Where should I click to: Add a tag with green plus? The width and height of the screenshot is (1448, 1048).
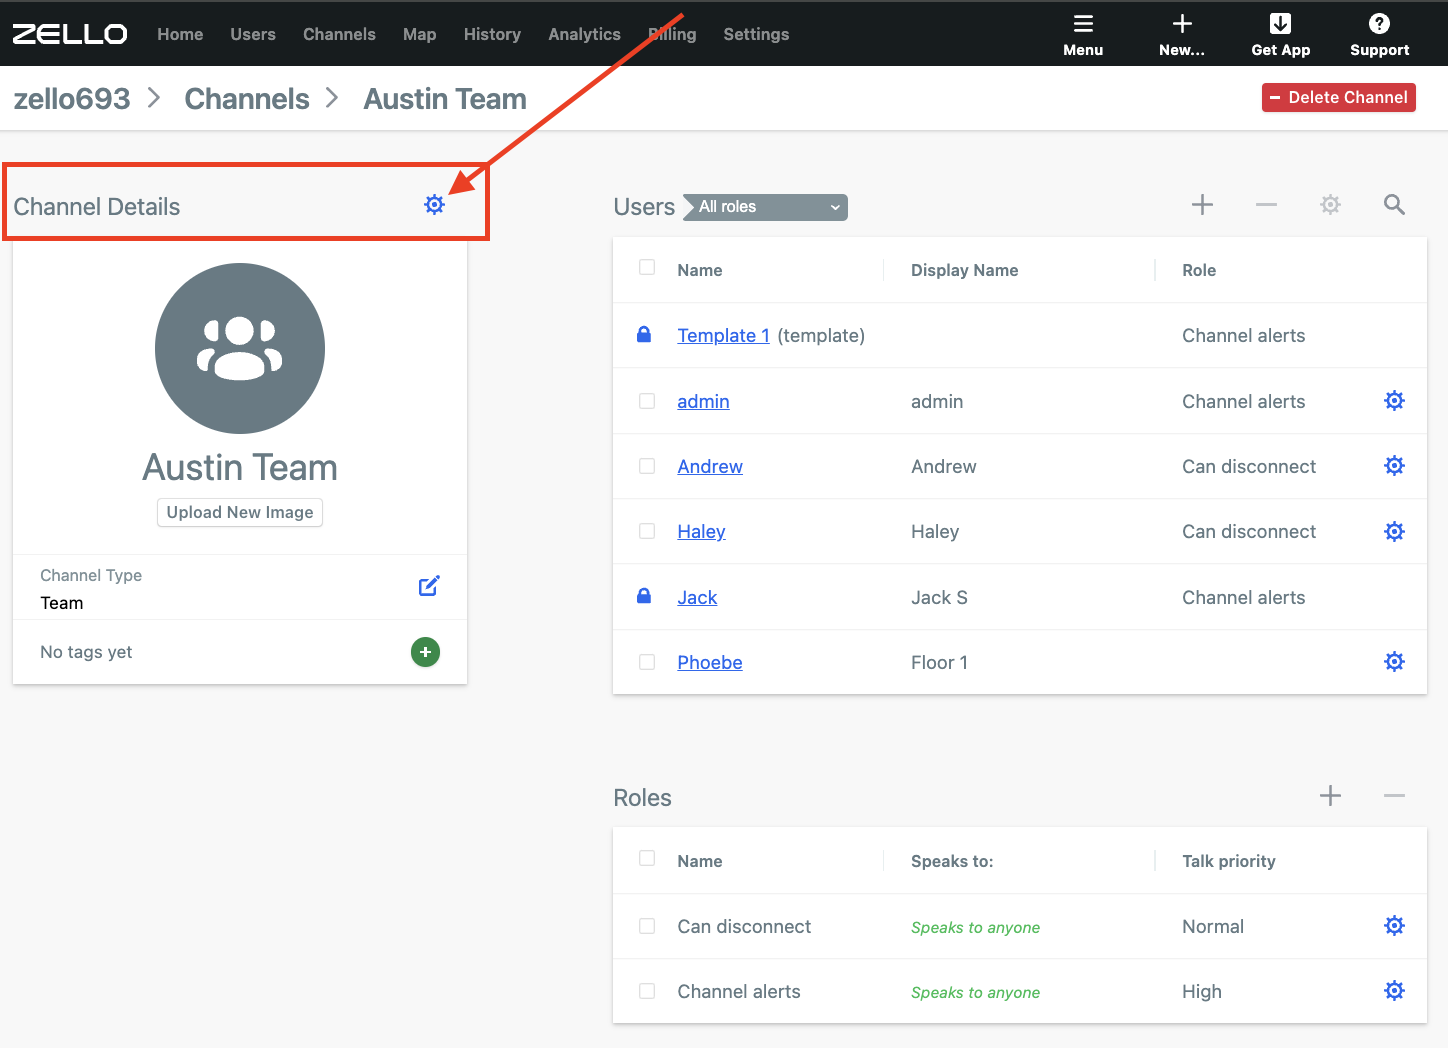(425, 652)
